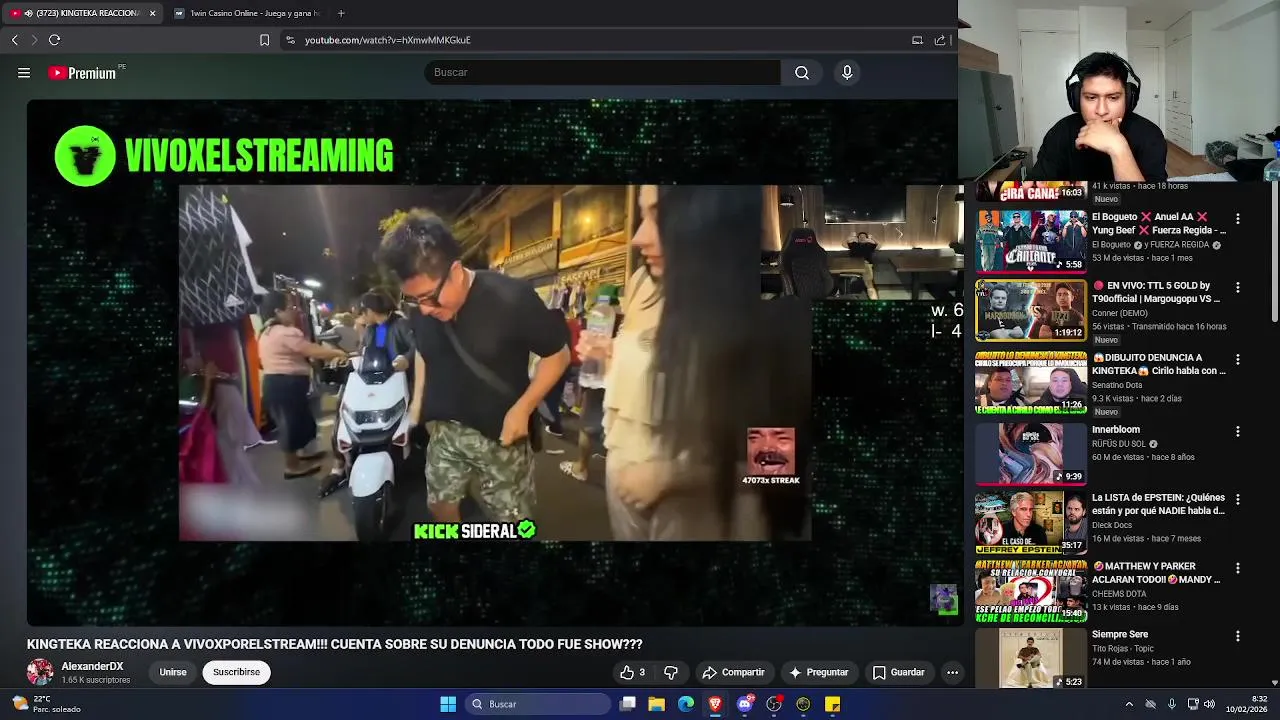The image size is (1280, 720).
Task: Open picture-in-picture icon in address bar
Action: (x=917, y=40)
